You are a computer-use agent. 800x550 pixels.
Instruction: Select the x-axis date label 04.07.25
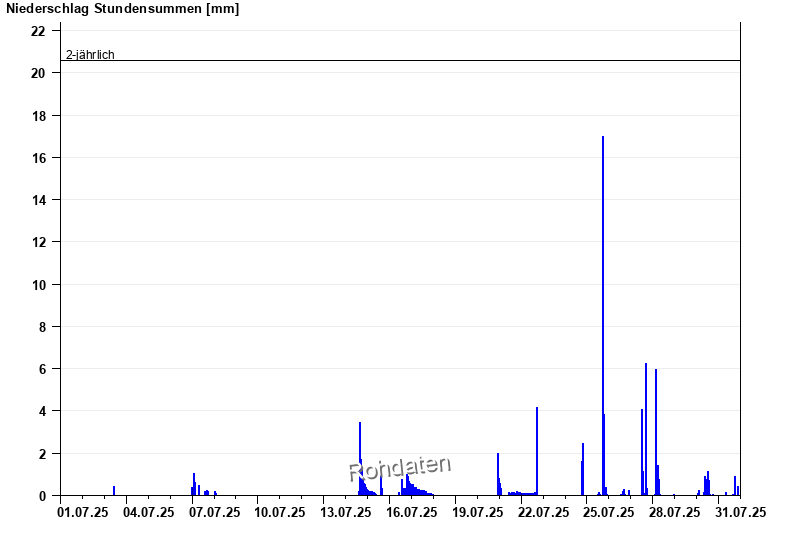click(149, 513)
